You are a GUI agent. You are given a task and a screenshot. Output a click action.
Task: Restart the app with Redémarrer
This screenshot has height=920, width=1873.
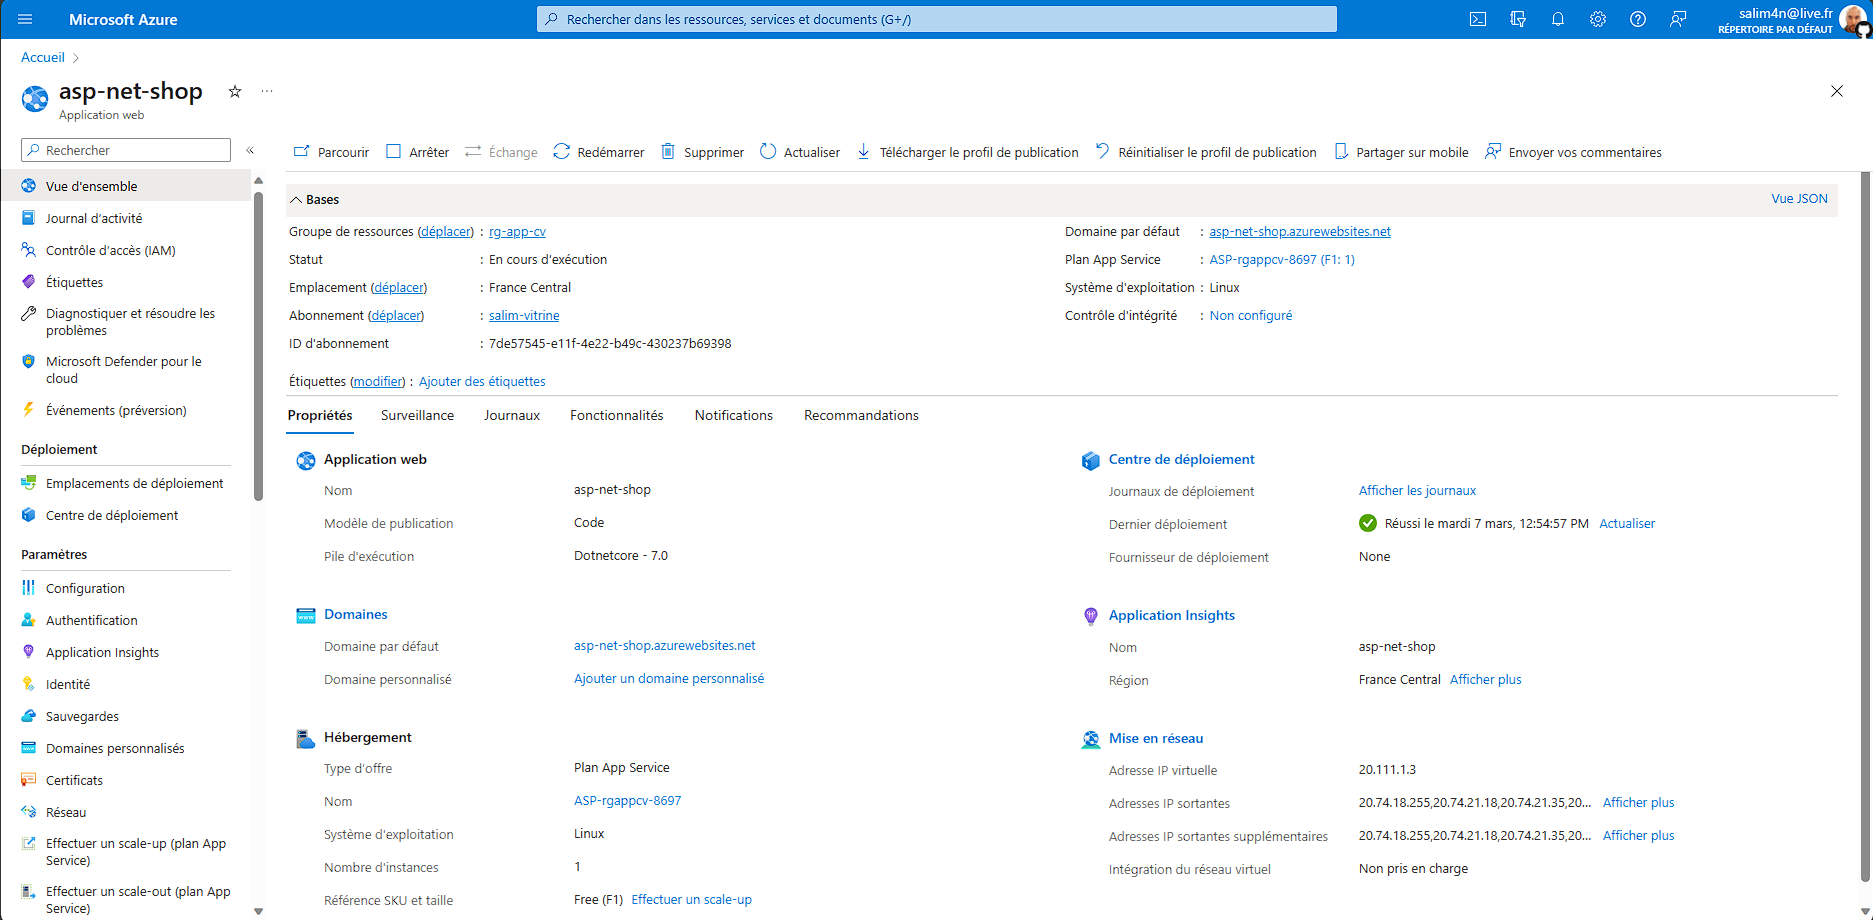click(599, 152)
